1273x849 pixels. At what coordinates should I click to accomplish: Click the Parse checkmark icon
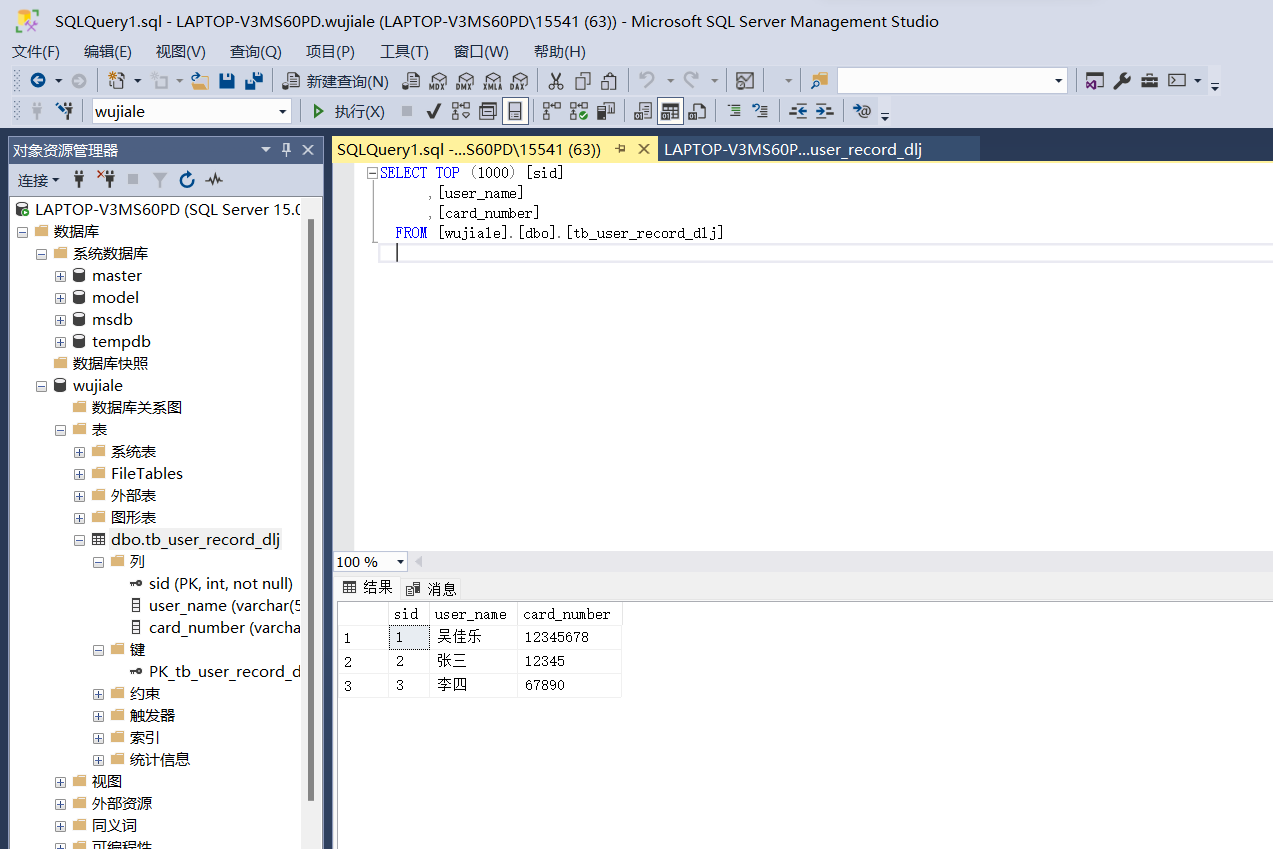(x=434, y=111)
